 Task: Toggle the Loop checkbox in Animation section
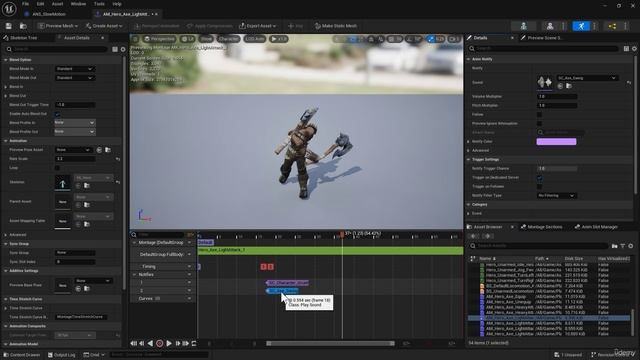coord(57,168)
